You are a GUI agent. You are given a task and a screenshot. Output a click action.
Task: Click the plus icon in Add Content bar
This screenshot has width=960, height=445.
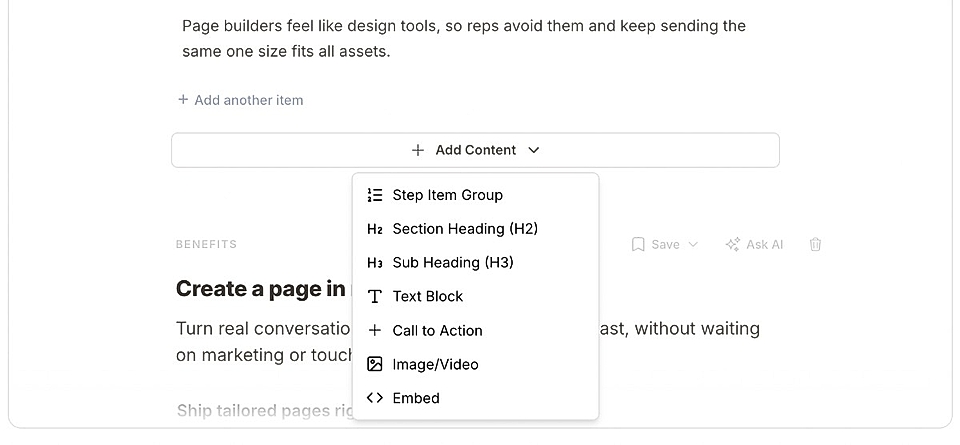point(418,150)
